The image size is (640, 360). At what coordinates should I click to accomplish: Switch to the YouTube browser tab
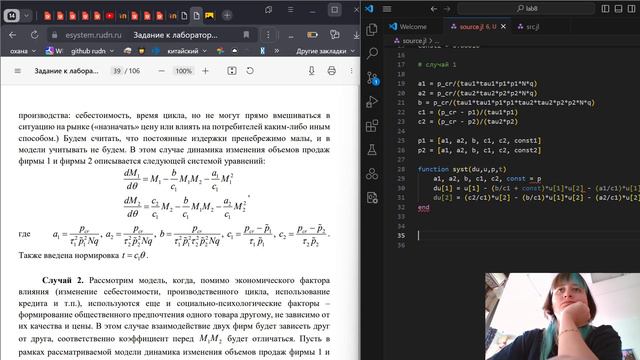pos(110,16)
